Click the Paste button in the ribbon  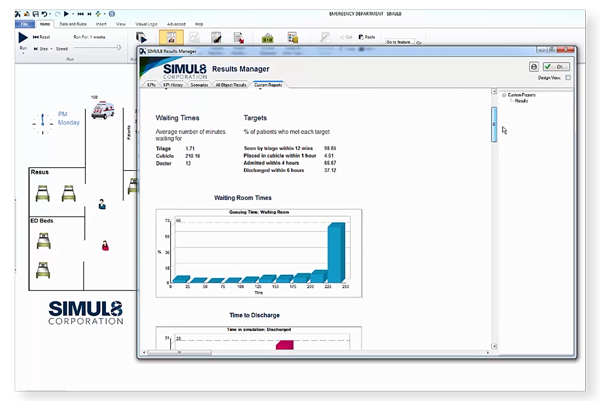[367, 37]
